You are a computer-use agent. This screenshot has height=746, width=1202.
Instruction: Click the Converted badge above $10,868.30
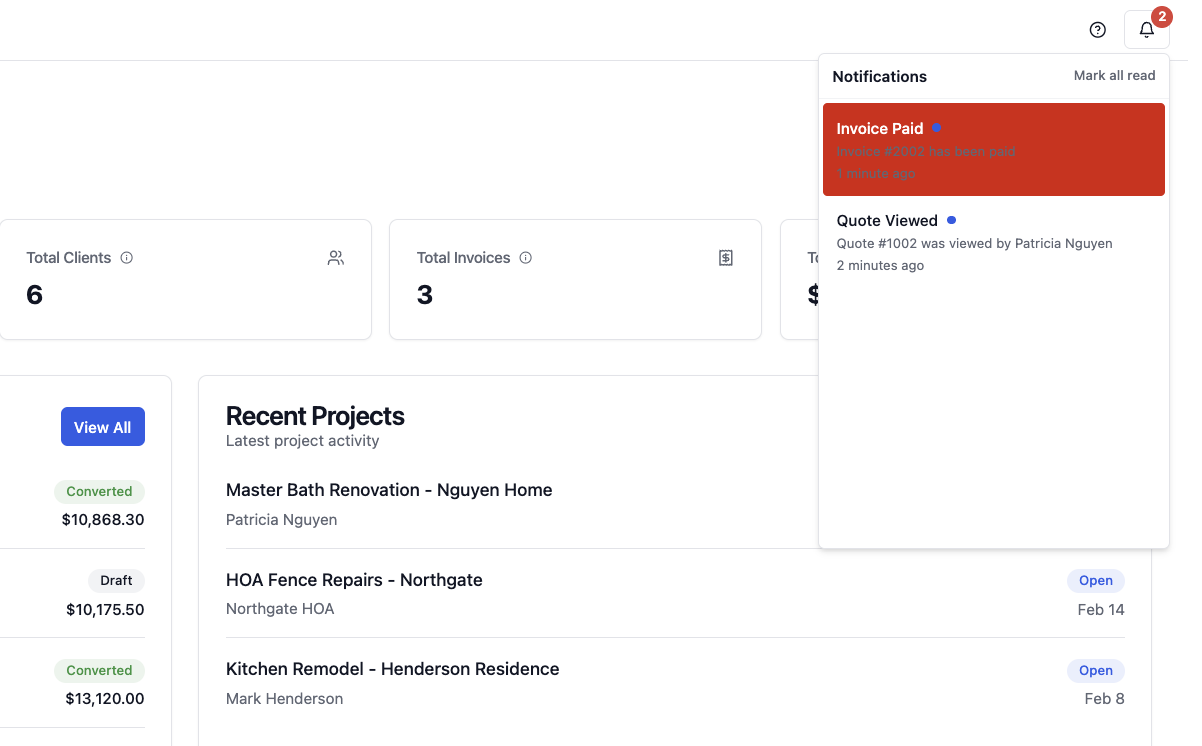(x=99, y=491)
